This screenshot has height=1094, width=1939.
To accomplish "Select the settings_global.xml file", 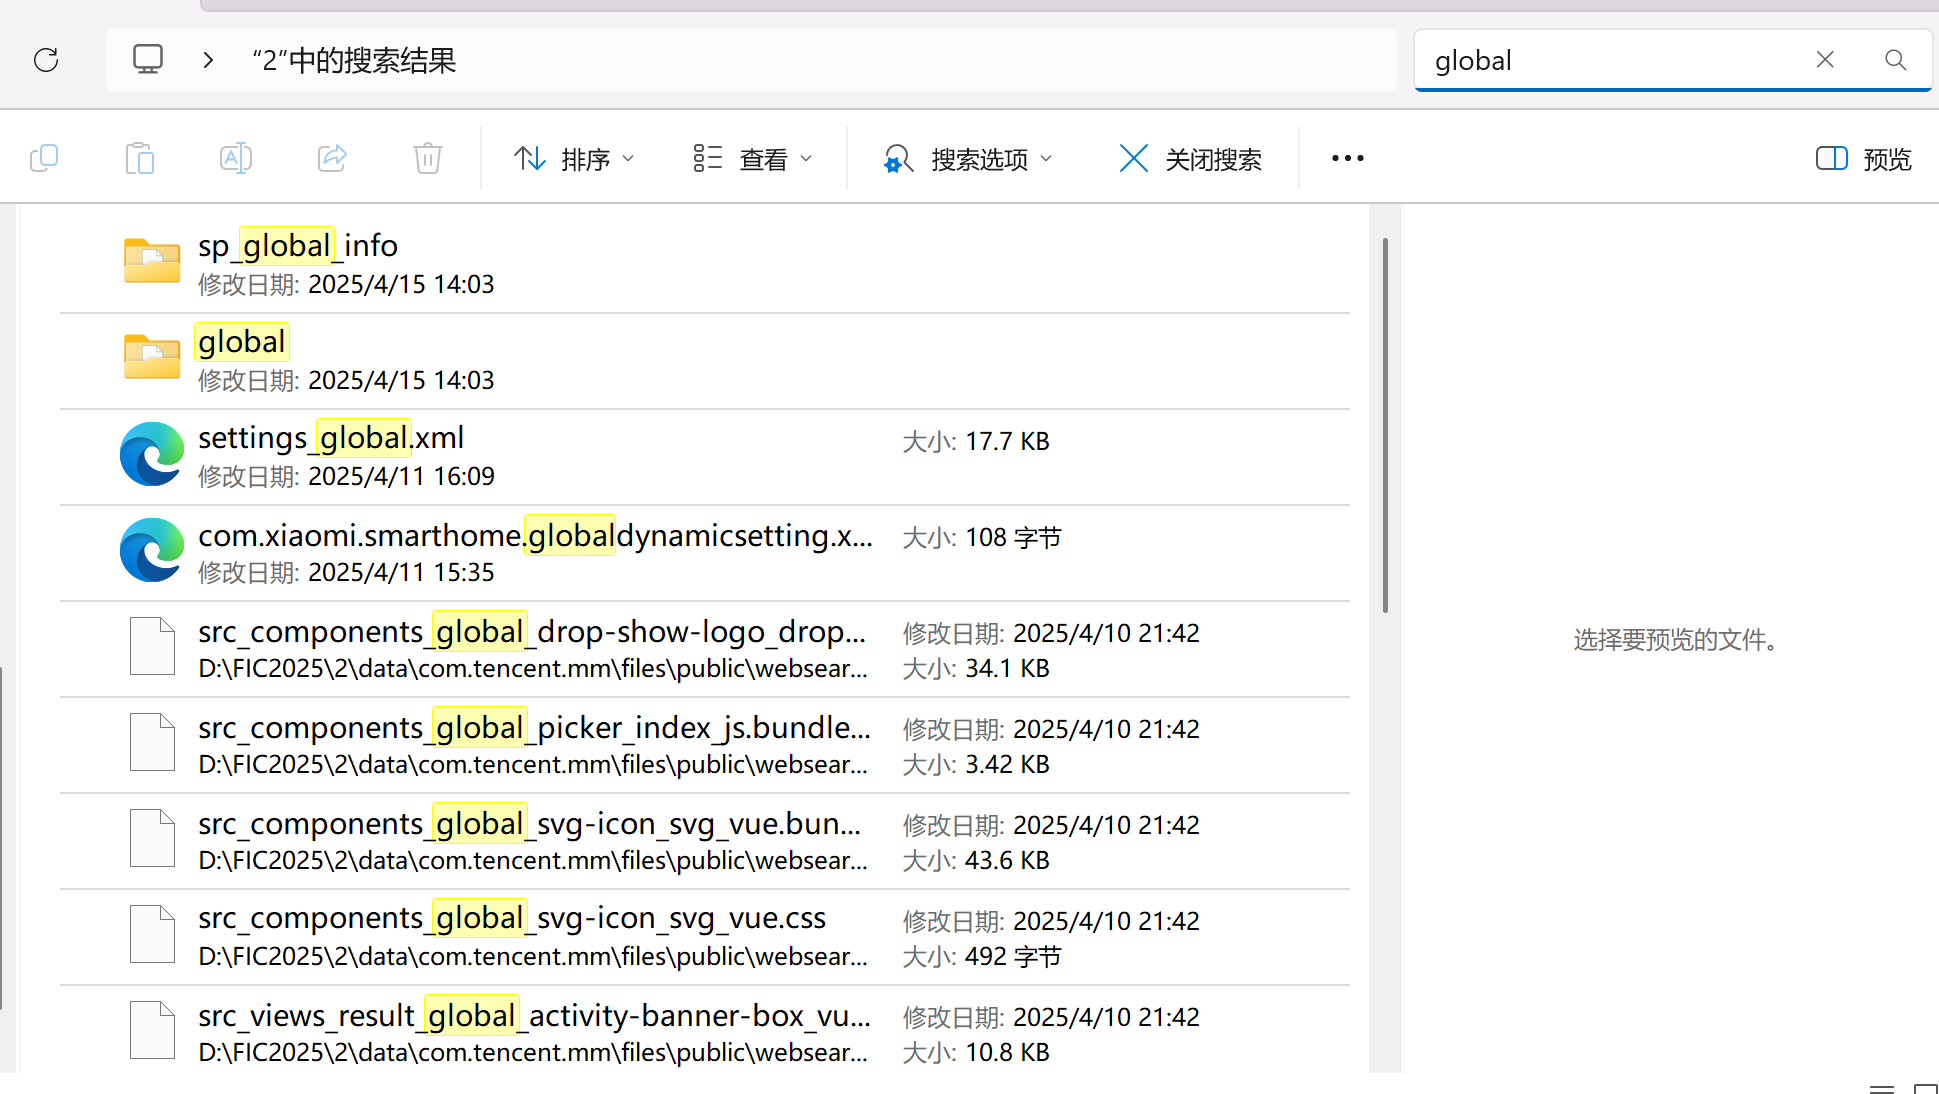I will pyautogui.click(x=705, y=457).
